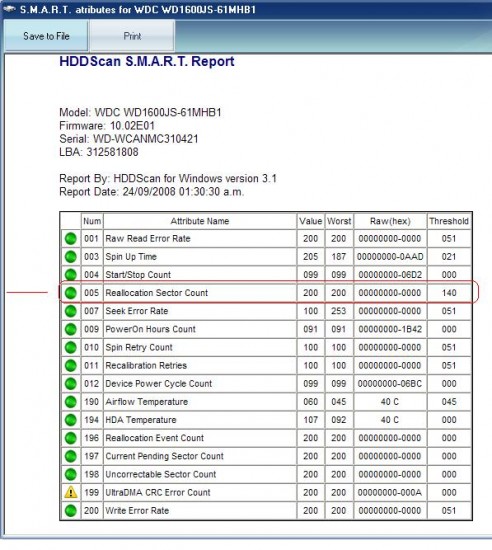
Task: Select the PowerOn Hours Count attribute name
Action: pyautogui.click(x=150, y=329)
